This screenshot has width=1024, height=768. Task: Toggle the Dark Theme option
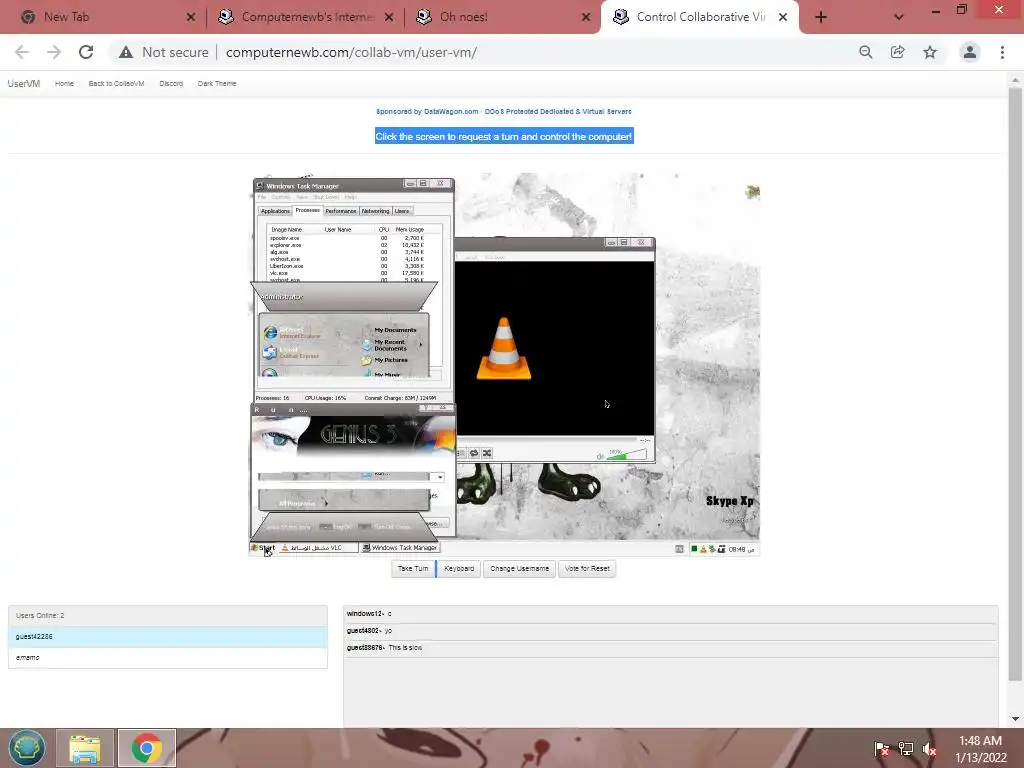(x=217, y=84)
